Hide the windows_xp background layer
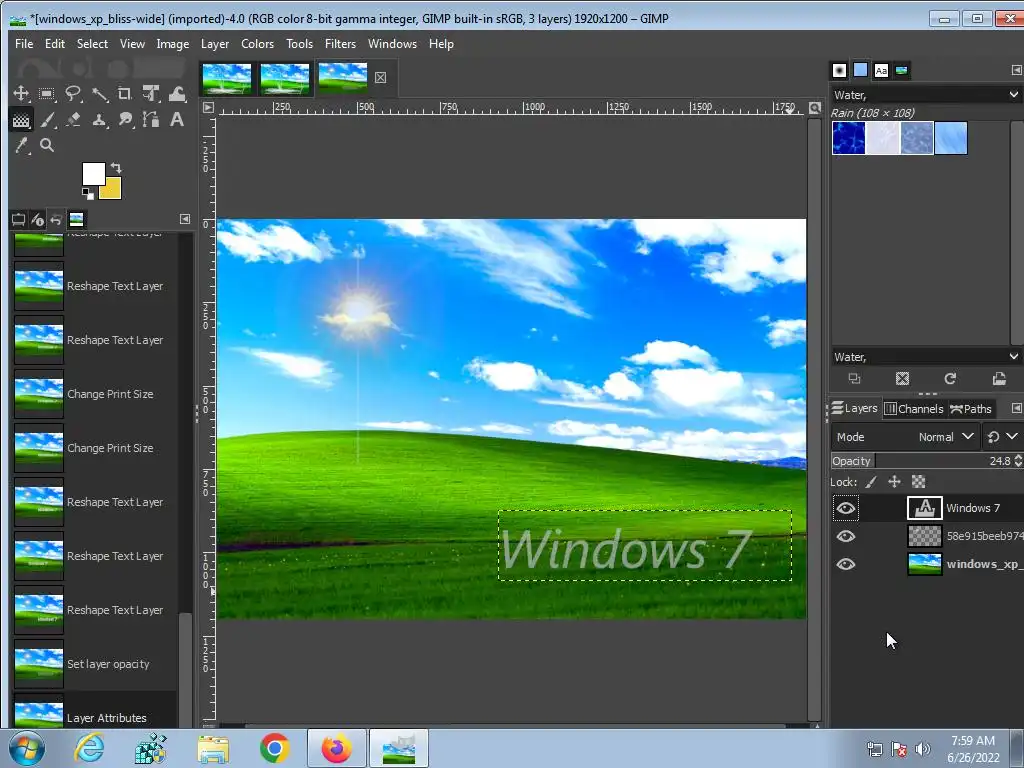The height and width of the screenshot is (768, 1024). point(846,564)
